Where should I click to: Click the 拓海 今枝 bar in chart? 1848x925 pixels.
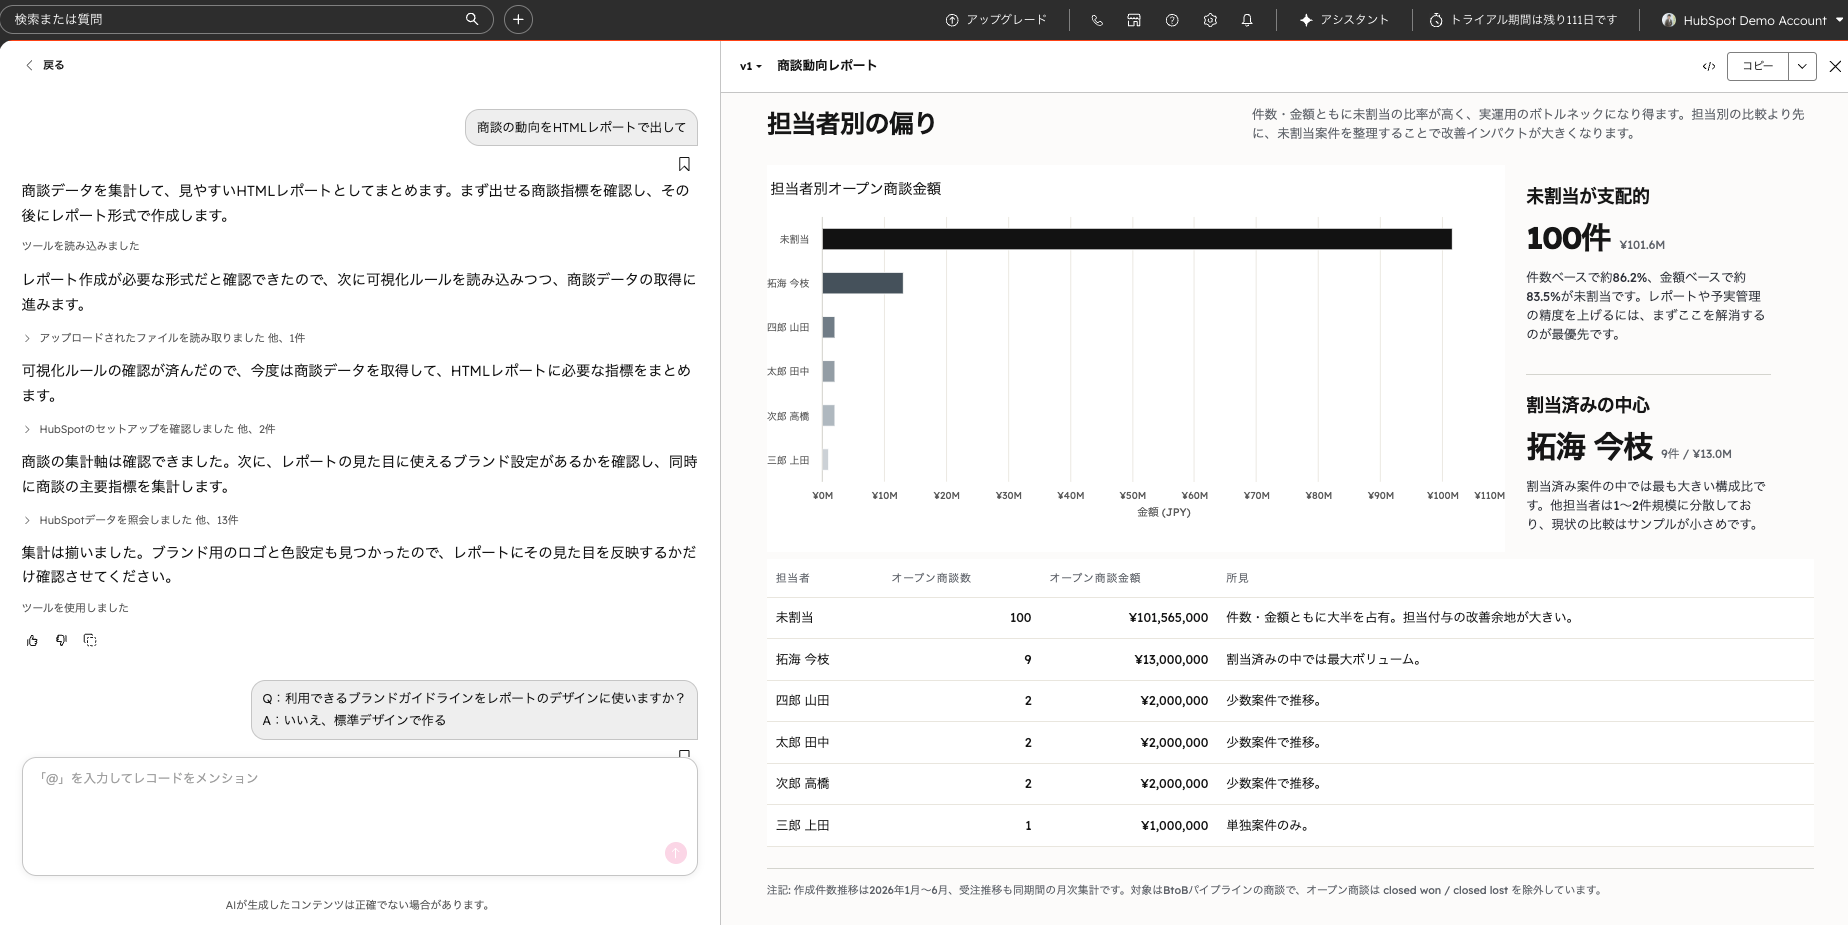[863, 283]
